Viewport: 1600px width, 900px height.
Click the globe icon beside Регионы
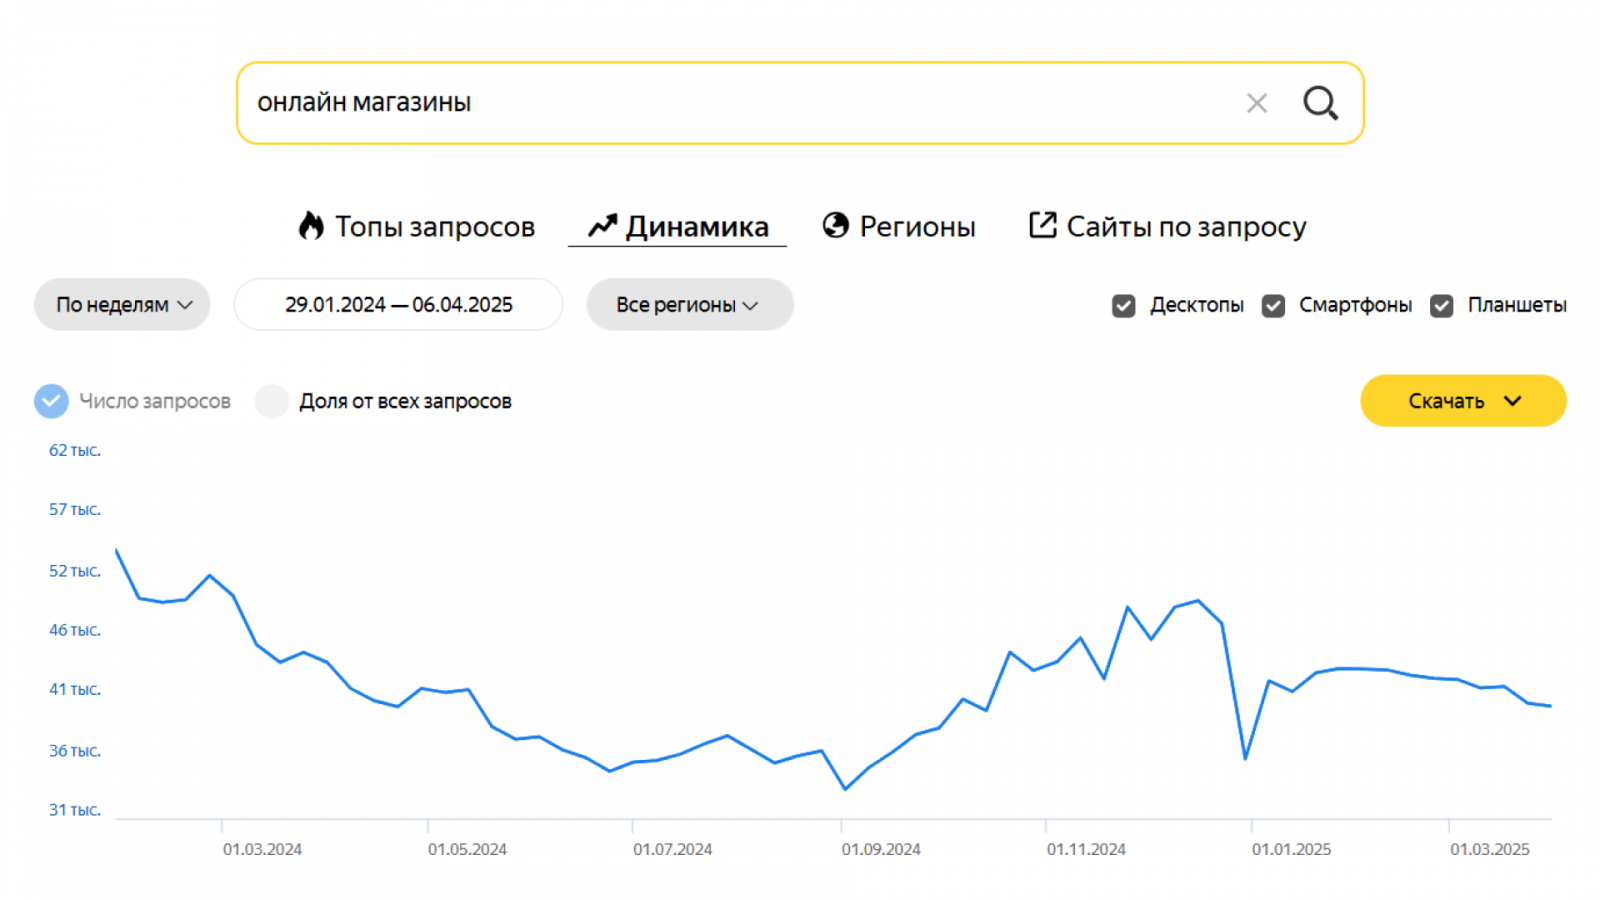coord(835,226)
